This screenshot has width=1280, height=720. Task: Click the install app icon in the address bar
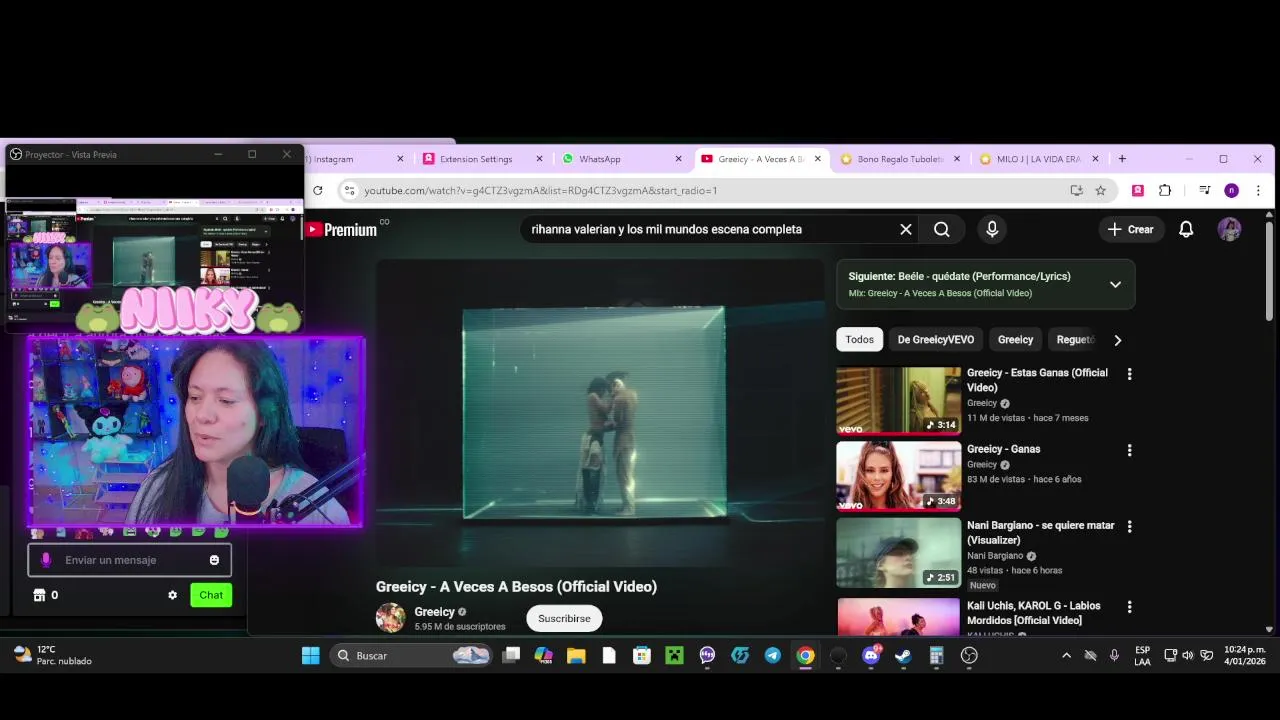pos(1076,190)
